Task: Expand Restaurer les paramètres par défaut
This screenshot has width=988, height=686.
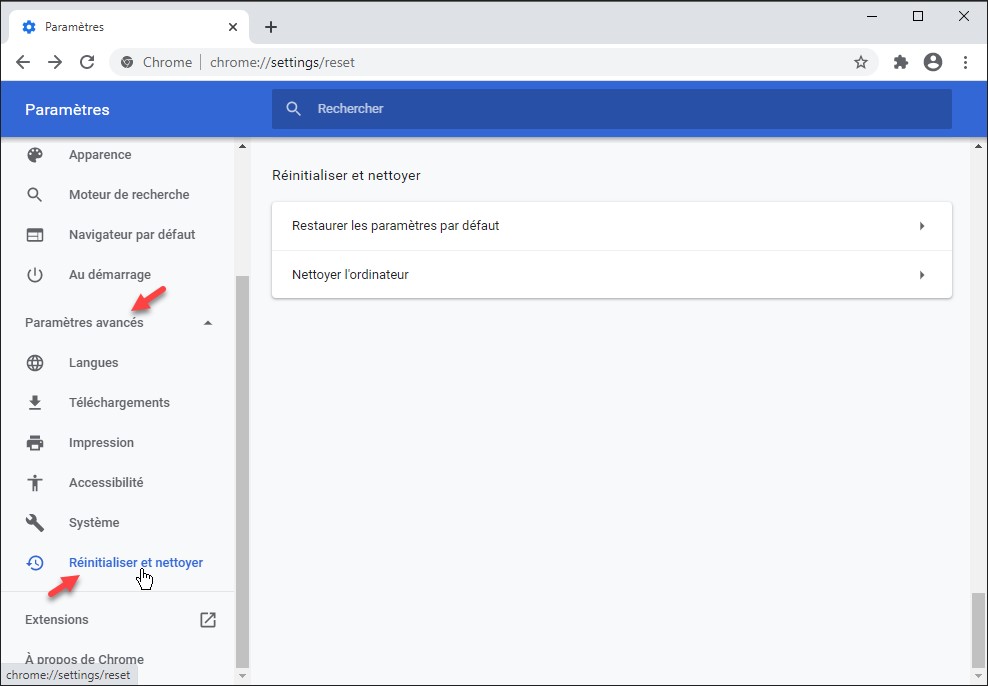Action: [x=921, y=226]
